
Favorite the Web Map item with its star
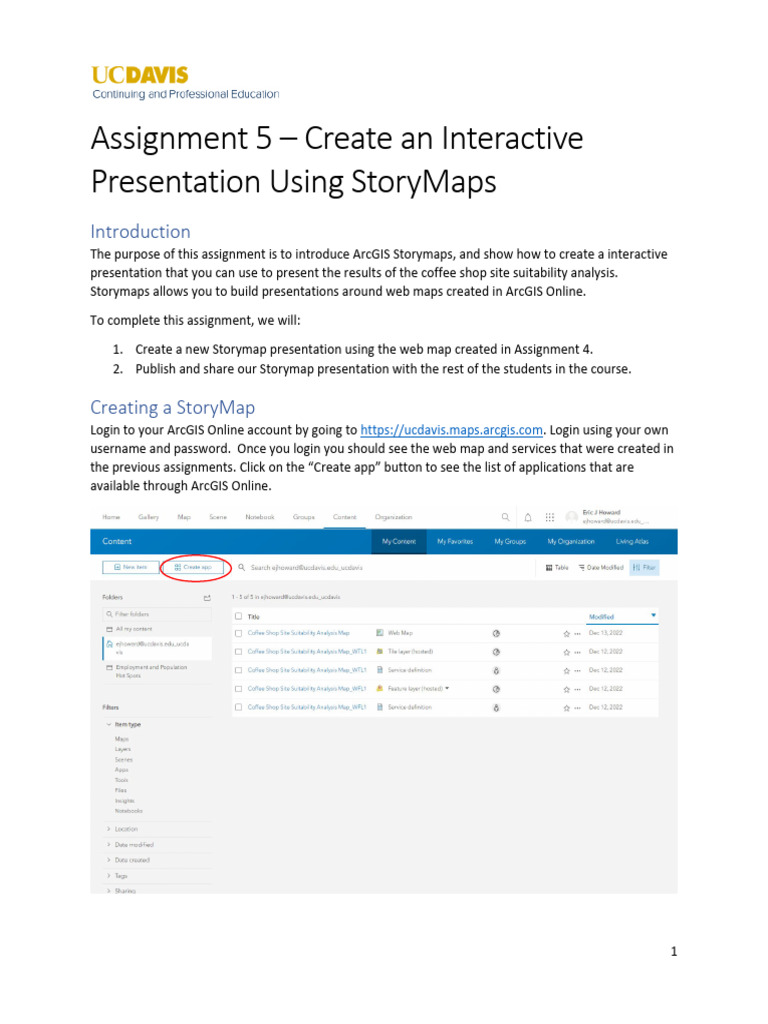point(566,633)
